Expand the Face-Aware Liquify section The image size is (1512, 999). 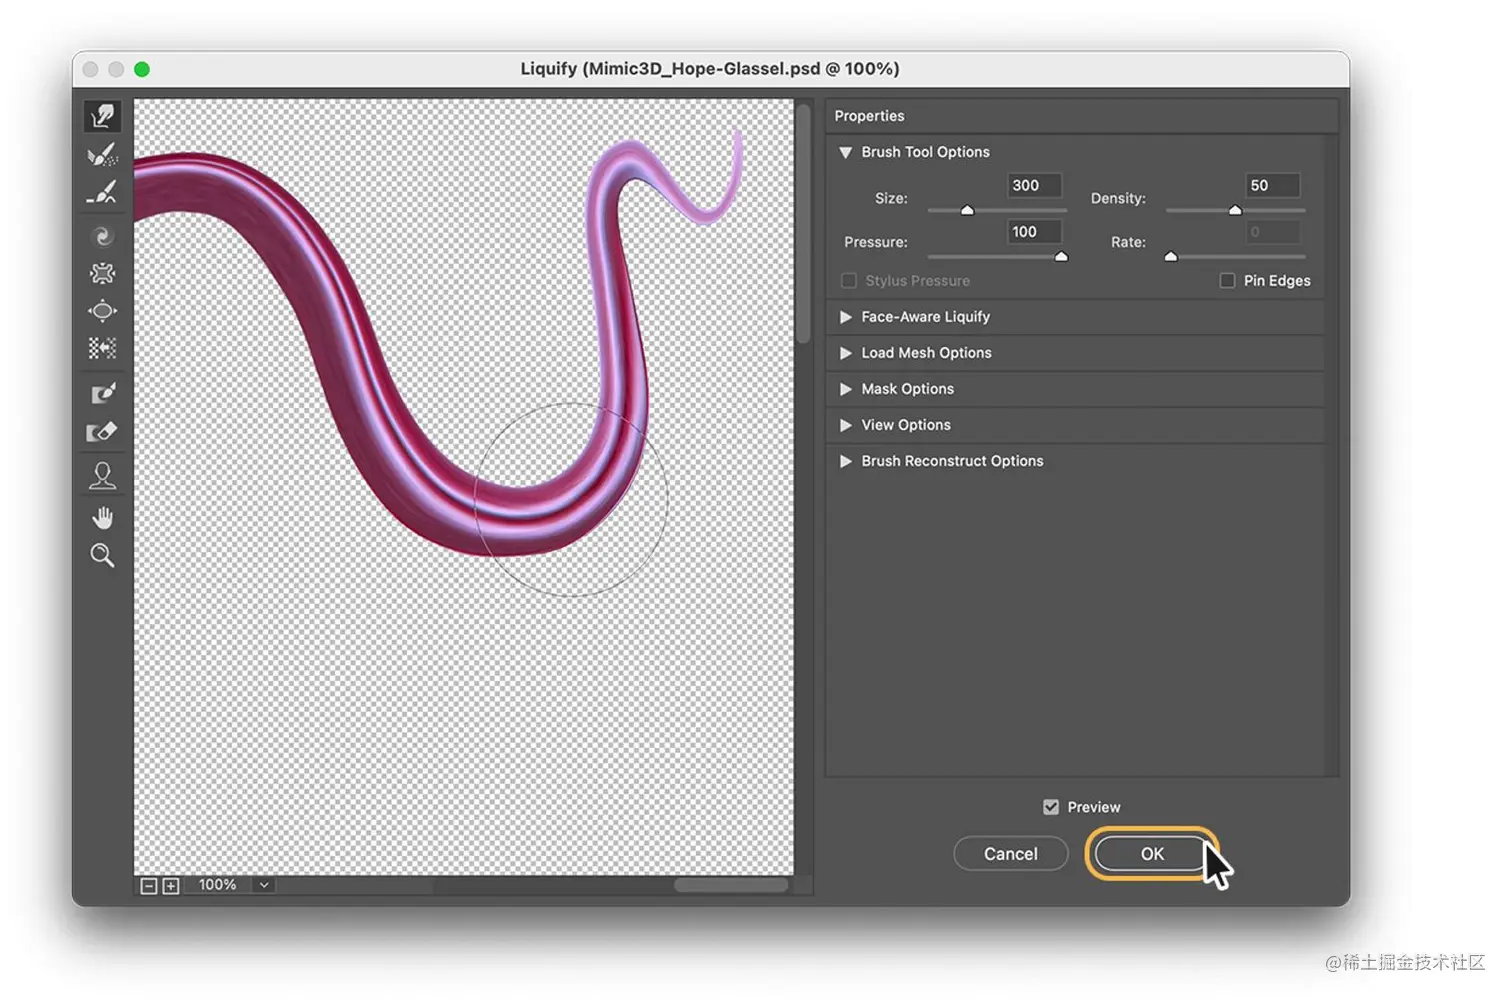(846, 317)
